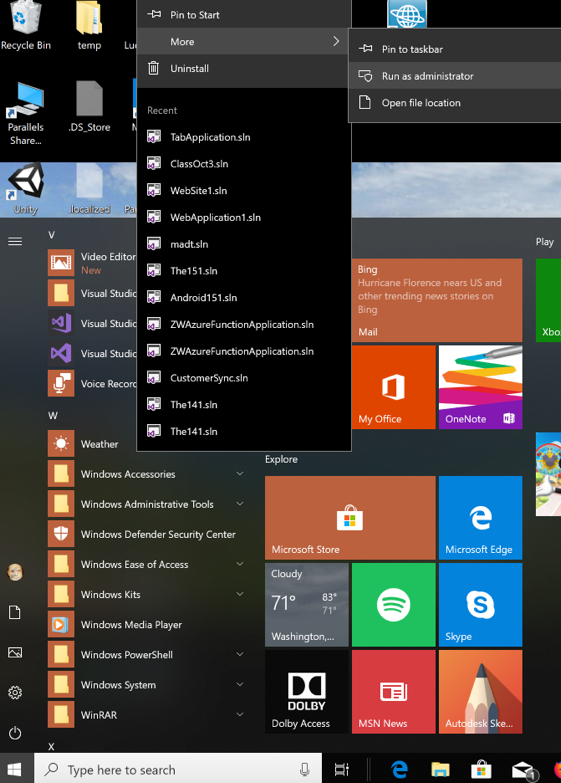Open Microsoft Store from the taskbar
This screenshot has height=783, width=561.
coord(481,770)
